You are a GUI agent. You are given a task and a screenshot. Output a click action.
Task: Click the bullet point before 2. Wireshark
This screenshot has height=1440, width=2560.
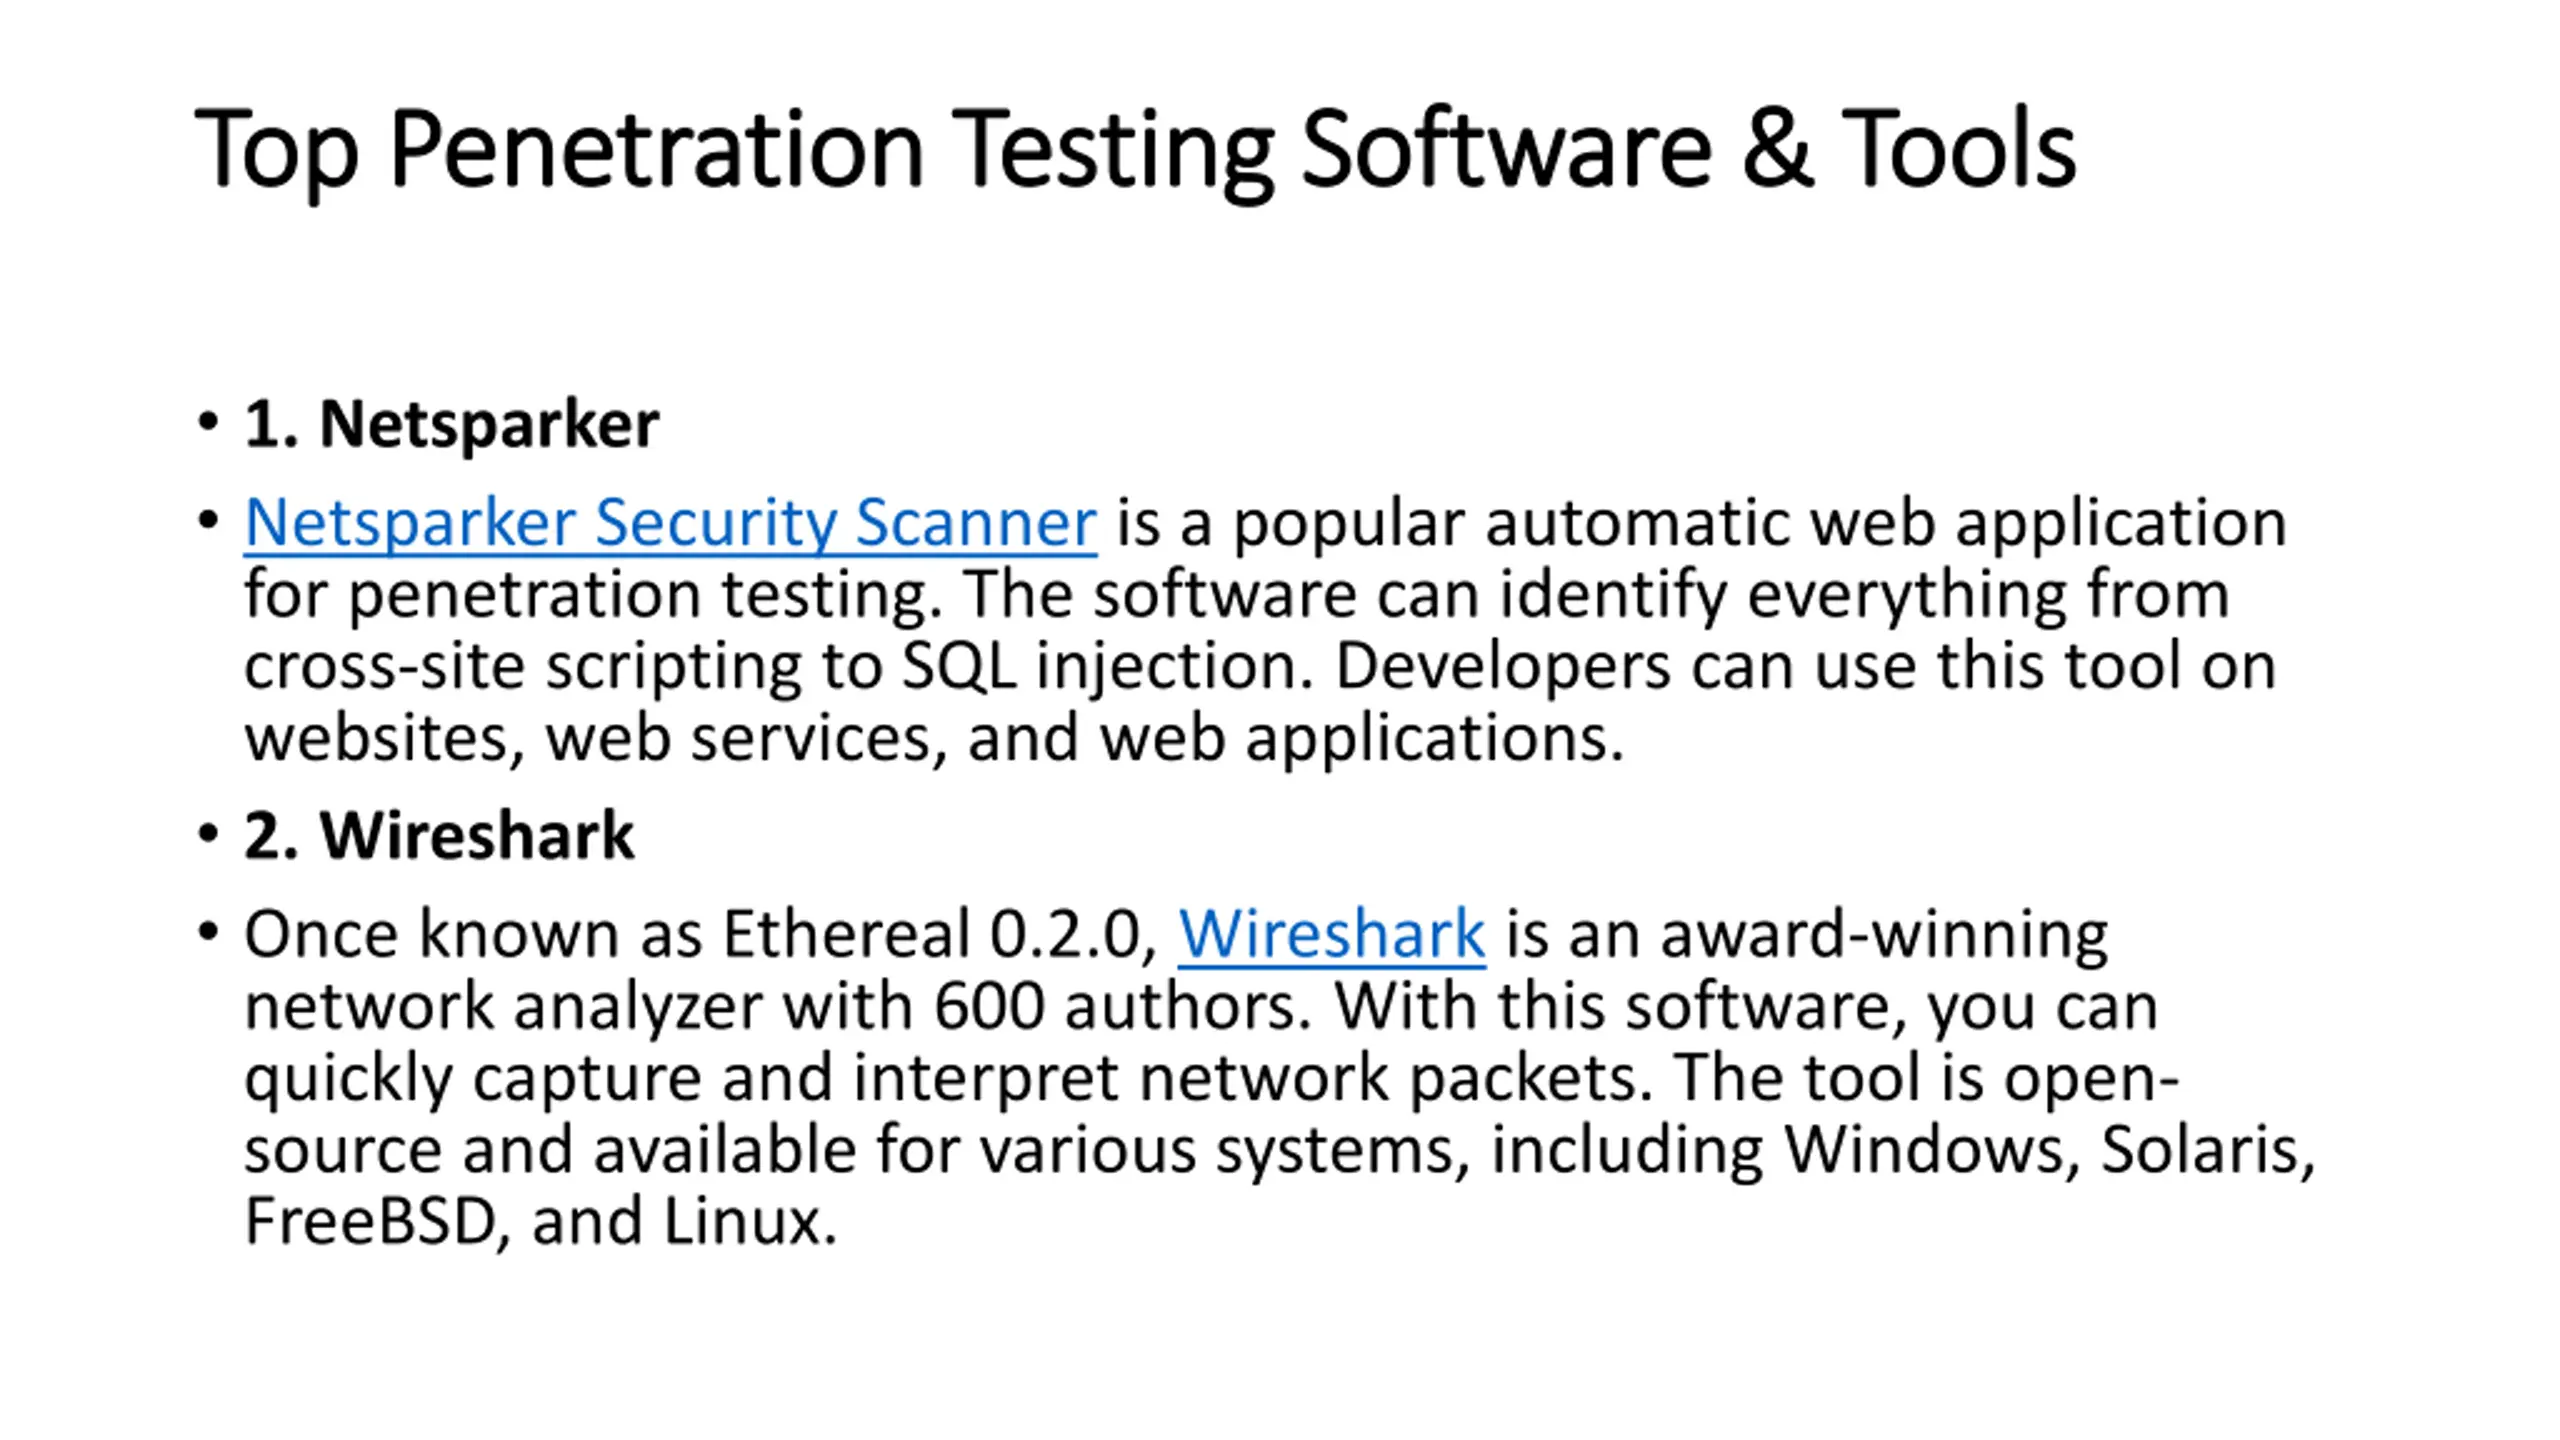coord(208,833)
